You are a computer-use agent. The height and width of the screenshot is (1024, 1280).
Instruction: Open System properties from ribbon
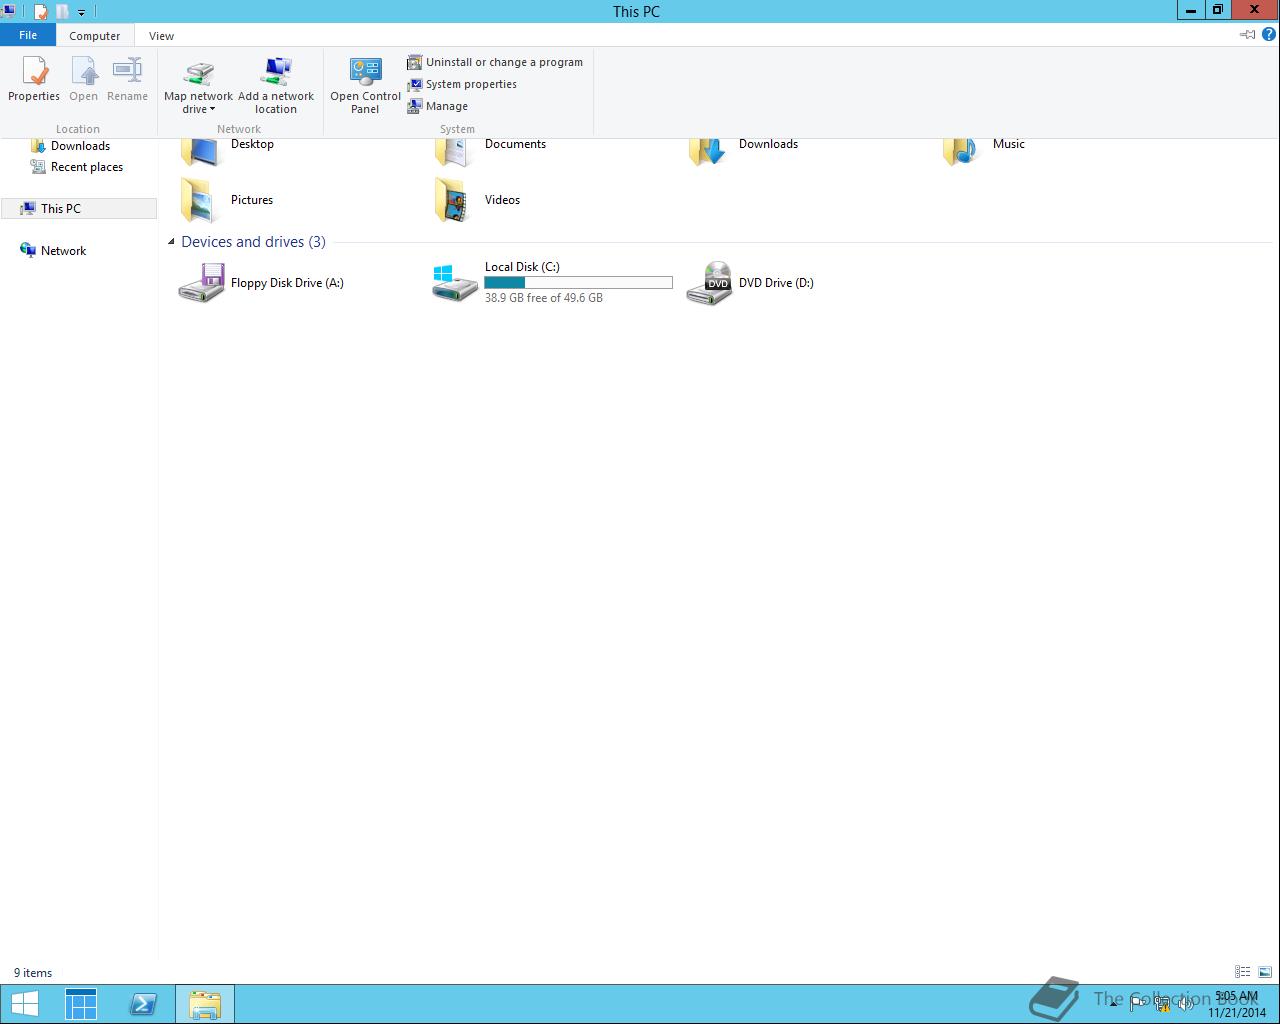pyautogui.click(x=462, y=84)
